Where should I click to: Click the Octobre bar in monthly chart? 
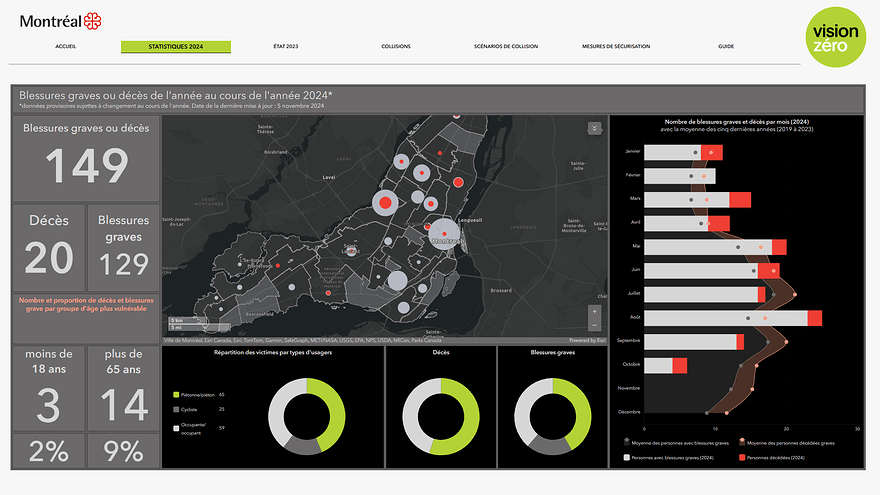[x=666, y=365]
